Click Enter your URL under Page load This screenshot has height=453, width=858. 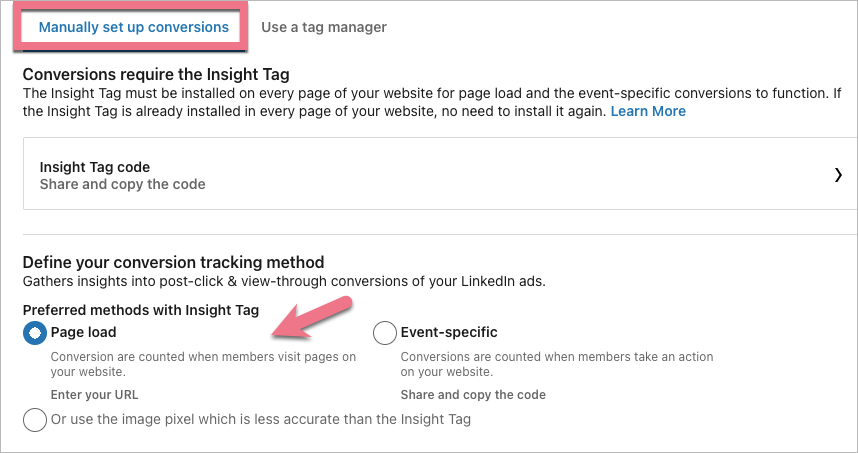94,395
